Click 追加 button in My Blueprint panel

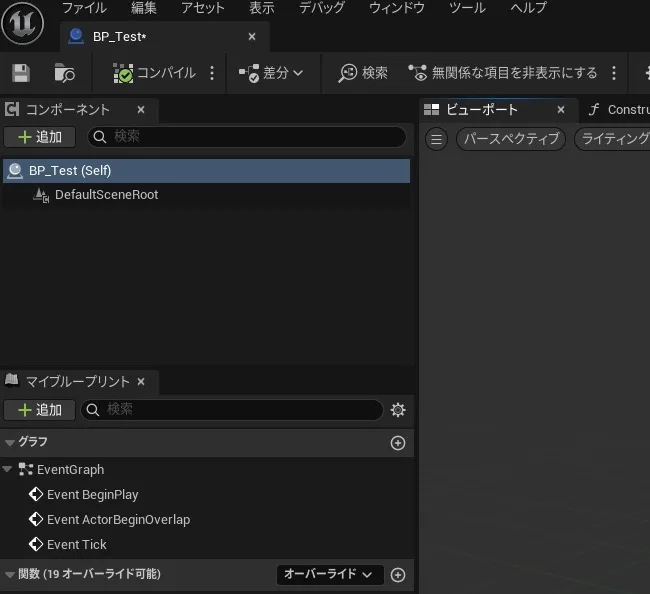pyautogui.click(x=39, y=410)
